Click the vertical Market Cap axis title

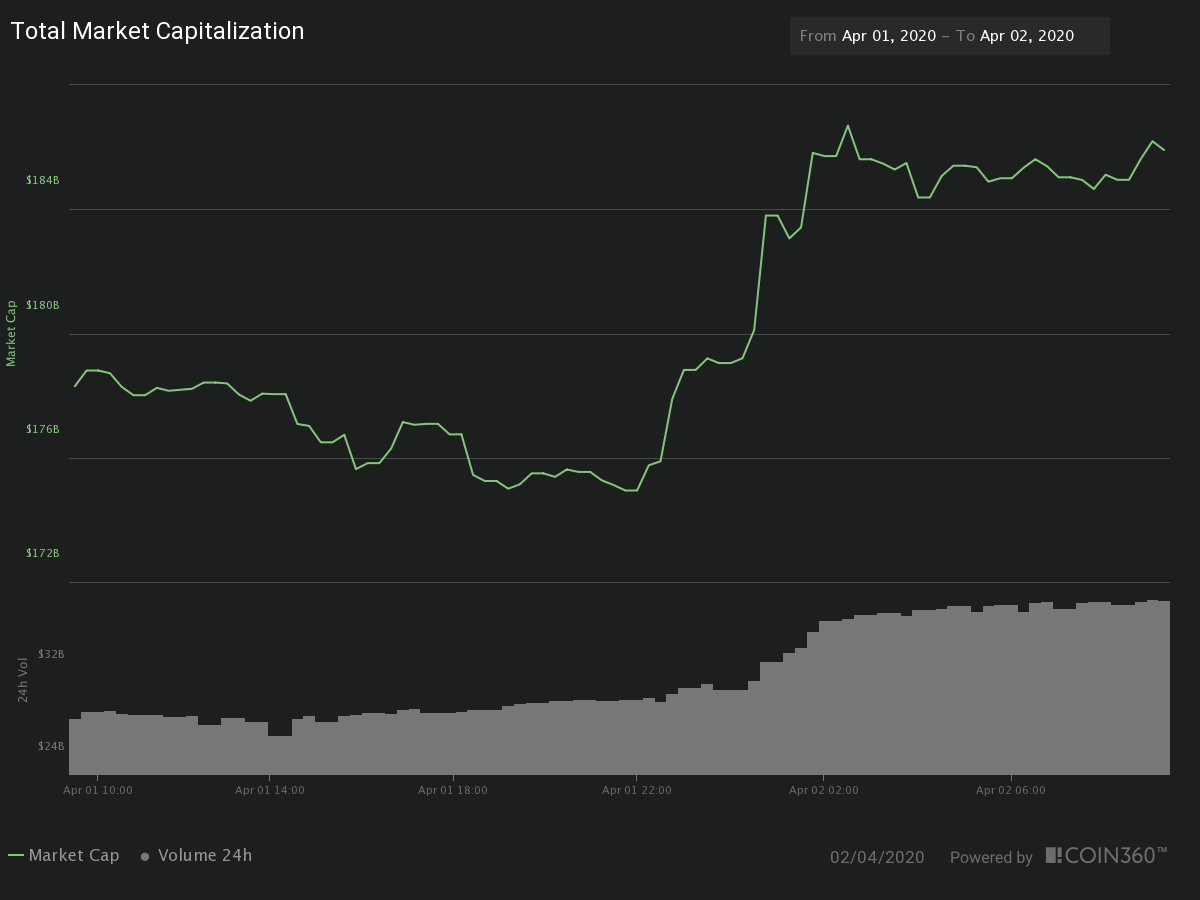tap(12, 333)
